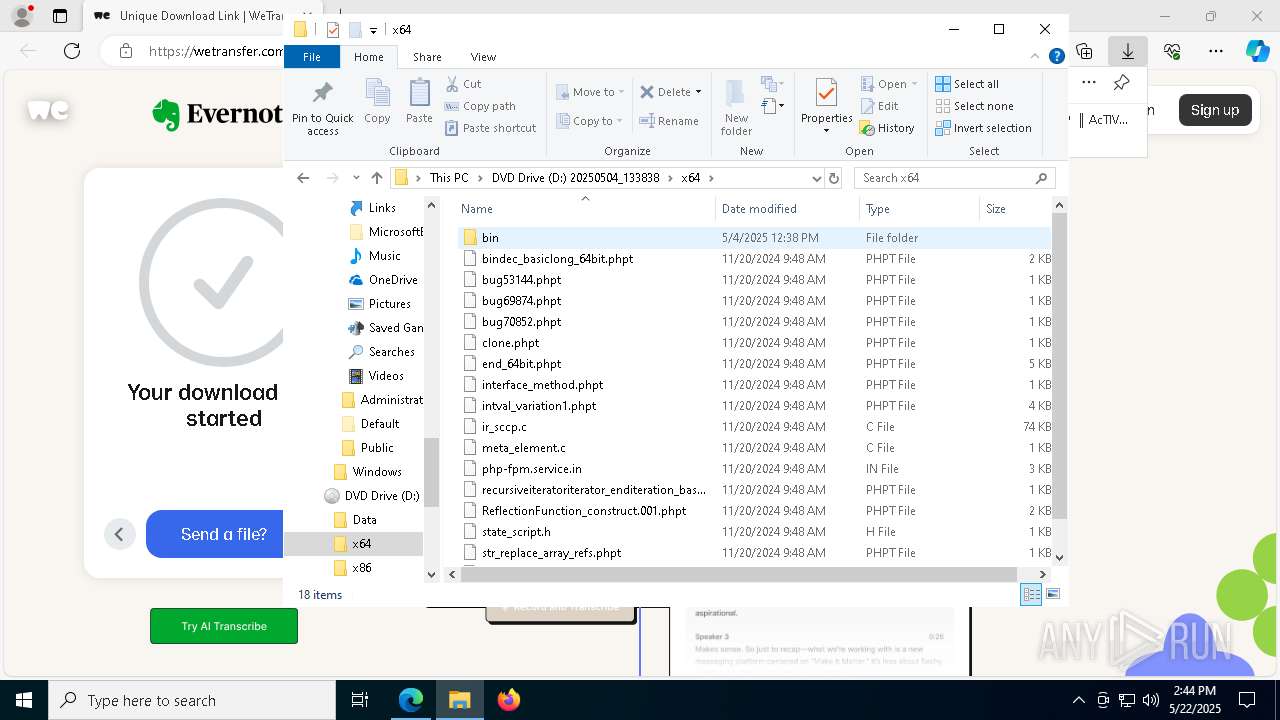Image resolution: width=1280 pixels, height=720 pixels.
Task: Open Move to dropdown
Action: [590, 92]
